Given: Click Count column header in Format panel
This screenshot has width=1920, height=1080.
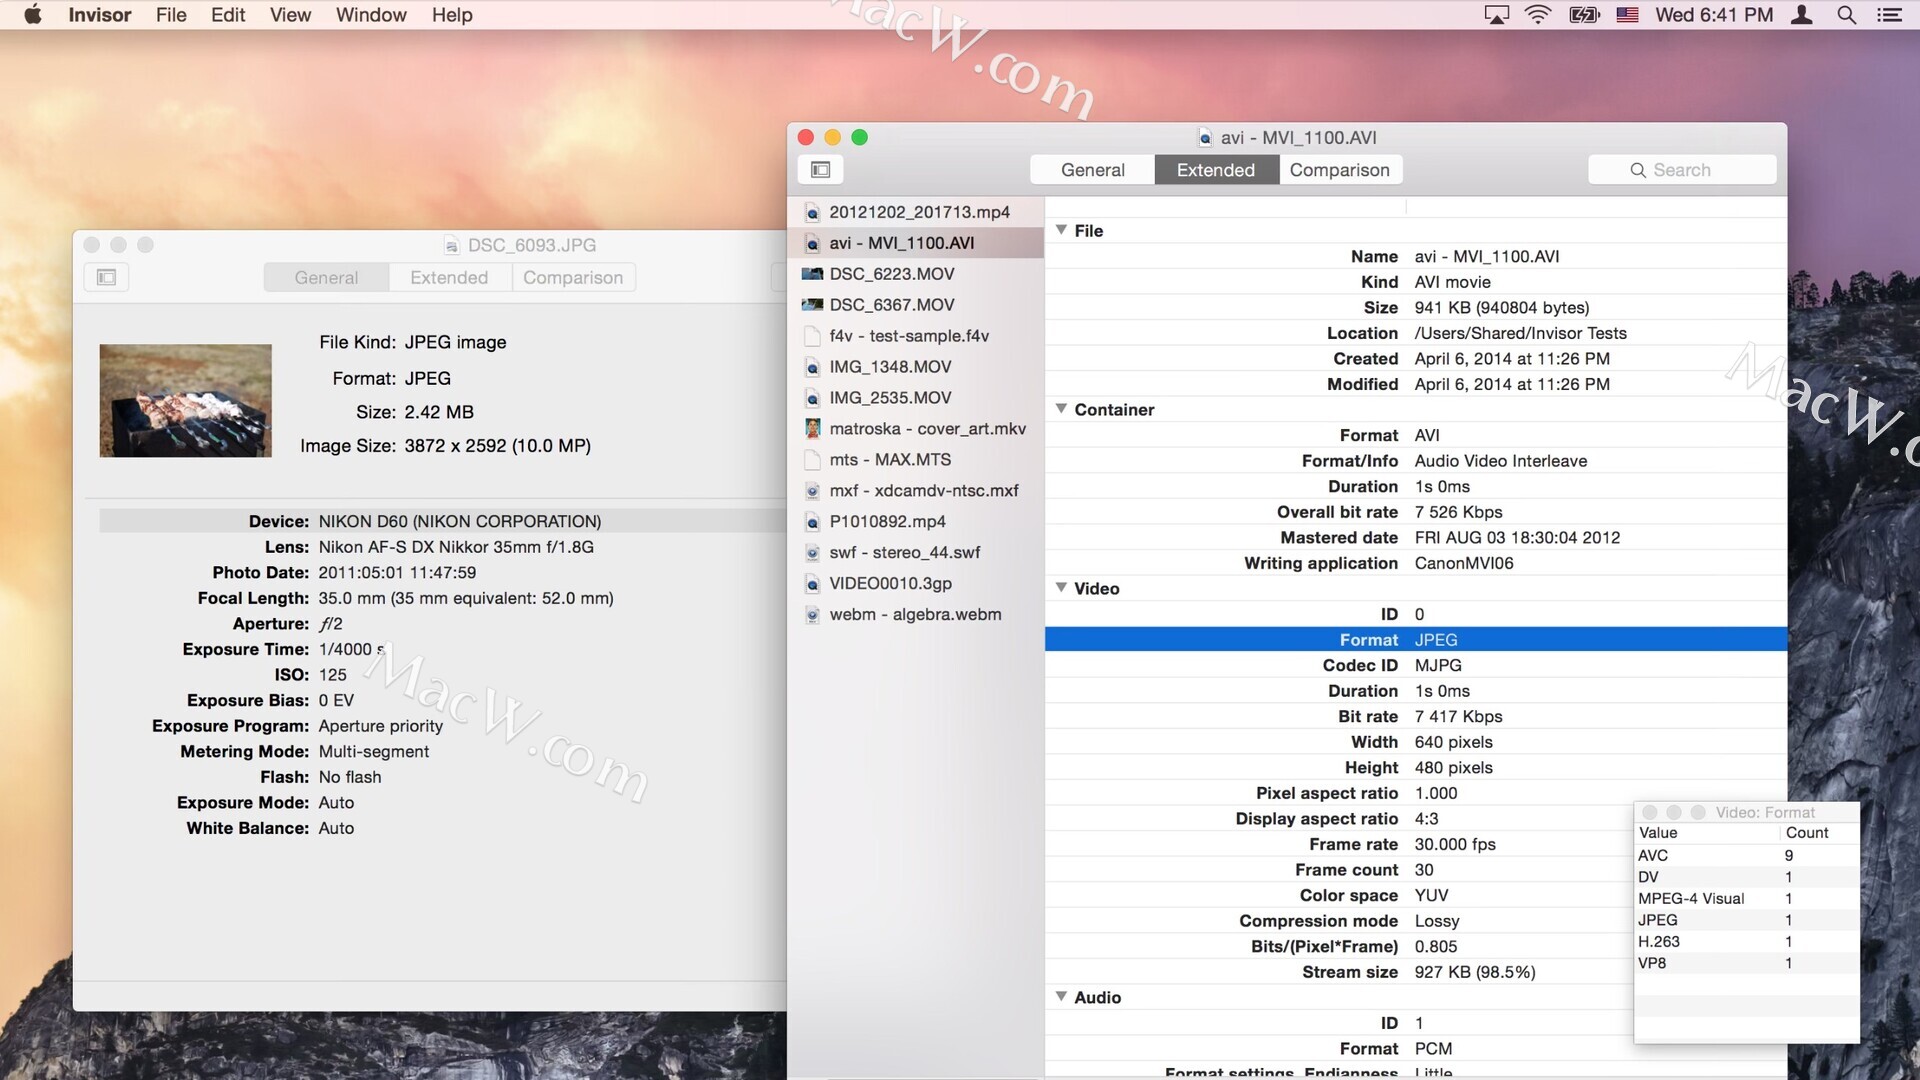Looking at the screenshot, I should coord(1820,833).
